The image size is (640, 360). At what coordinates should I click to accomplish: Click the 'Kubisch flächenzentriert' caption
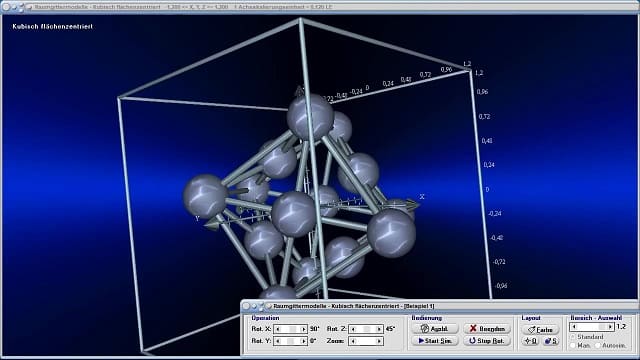[52, 27]
